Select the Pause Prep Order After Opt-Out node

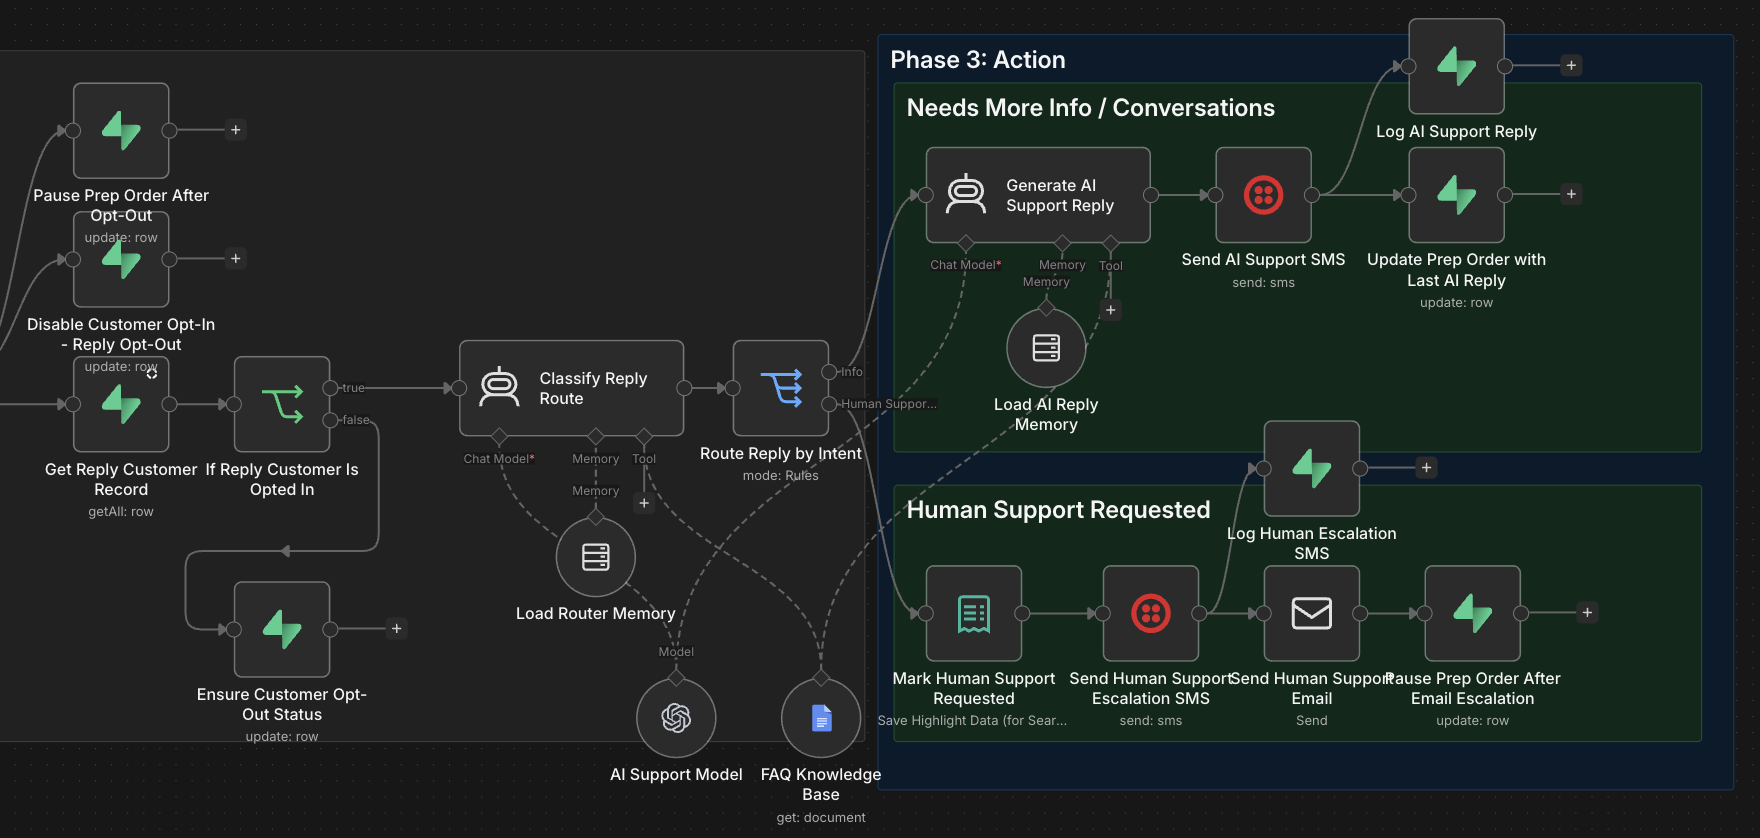point(121,131)
